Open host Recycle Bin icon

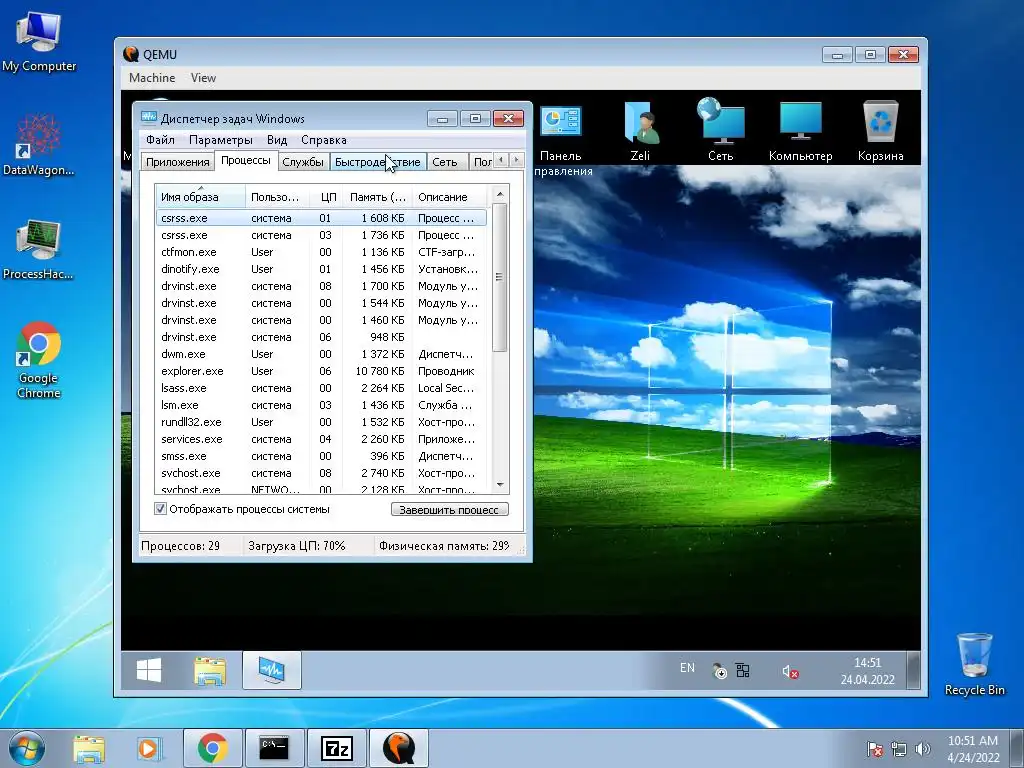click(974, 664)
